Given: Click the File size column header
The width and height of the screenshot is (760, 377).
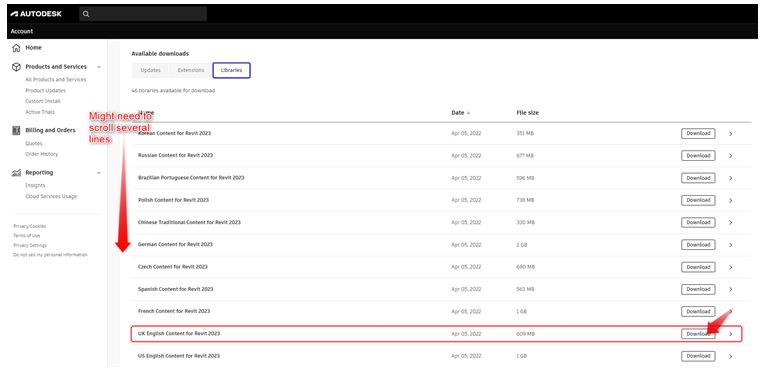Looking at the screenshot, I should pos(527,113).
